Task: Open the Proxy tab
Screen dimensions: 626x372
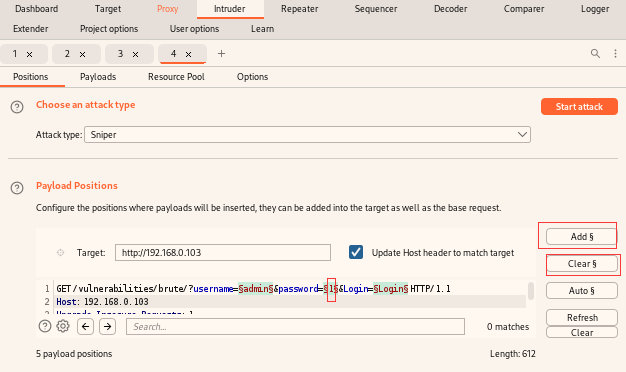Action: tap(167, 9)
